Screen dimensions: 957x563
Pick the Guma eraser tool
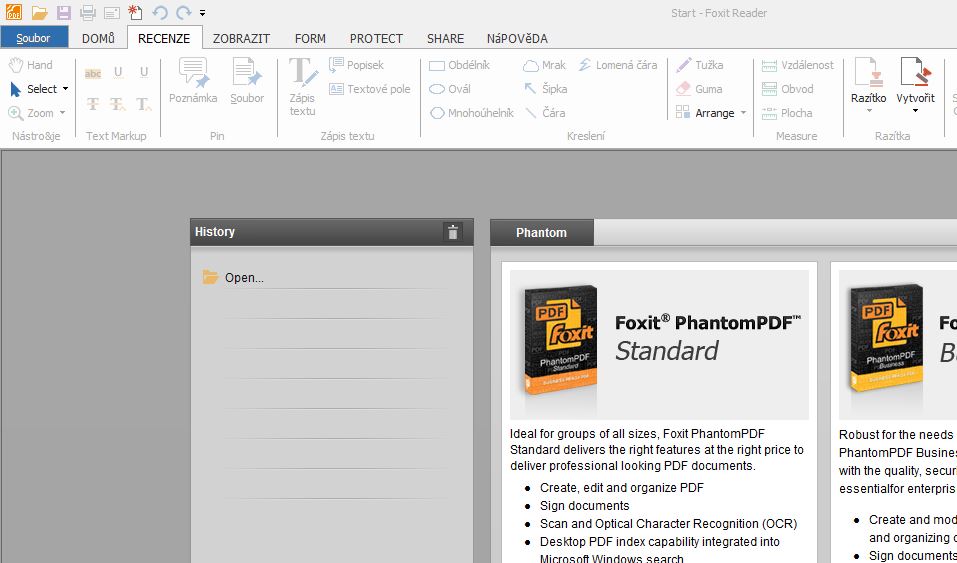[x=699, y=89]
